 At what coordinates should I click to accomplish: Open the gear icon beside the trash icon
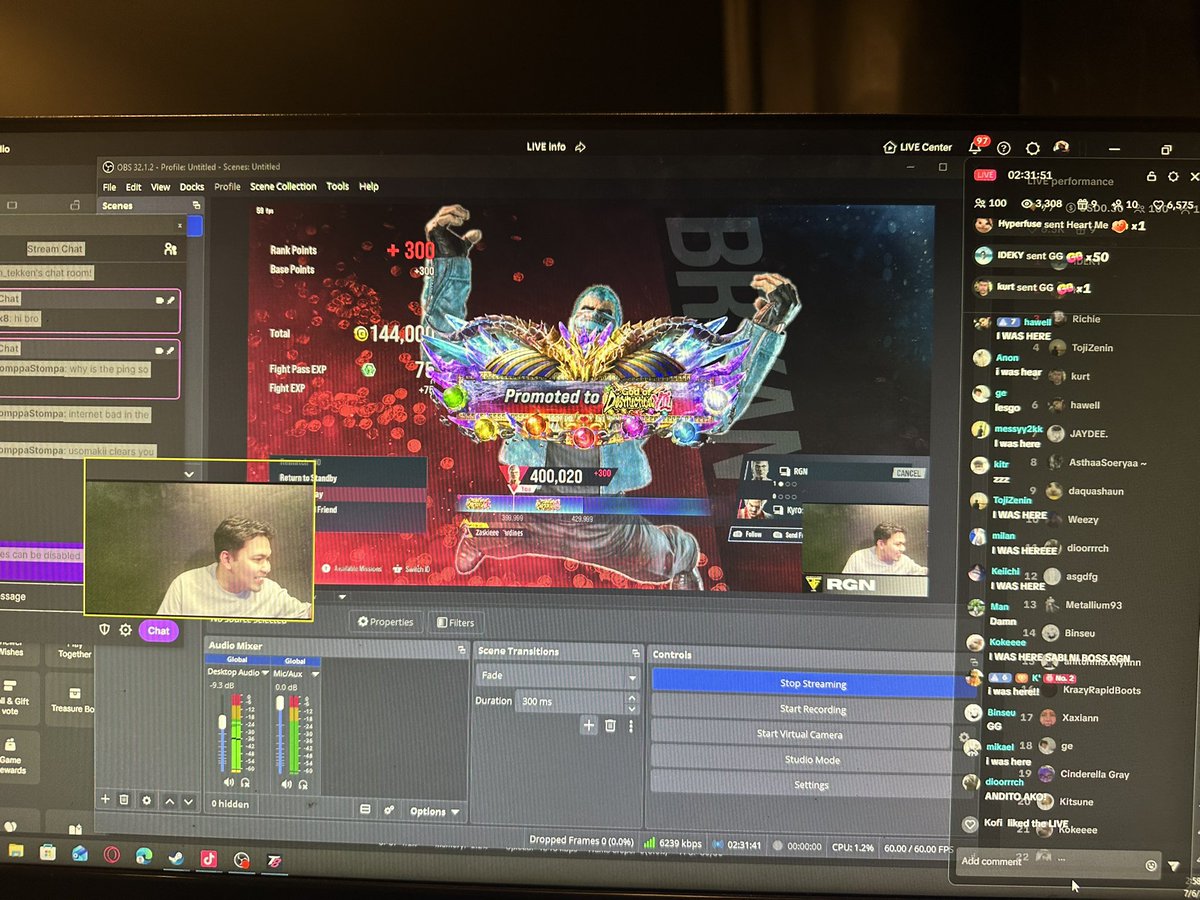tap(147, 801)
